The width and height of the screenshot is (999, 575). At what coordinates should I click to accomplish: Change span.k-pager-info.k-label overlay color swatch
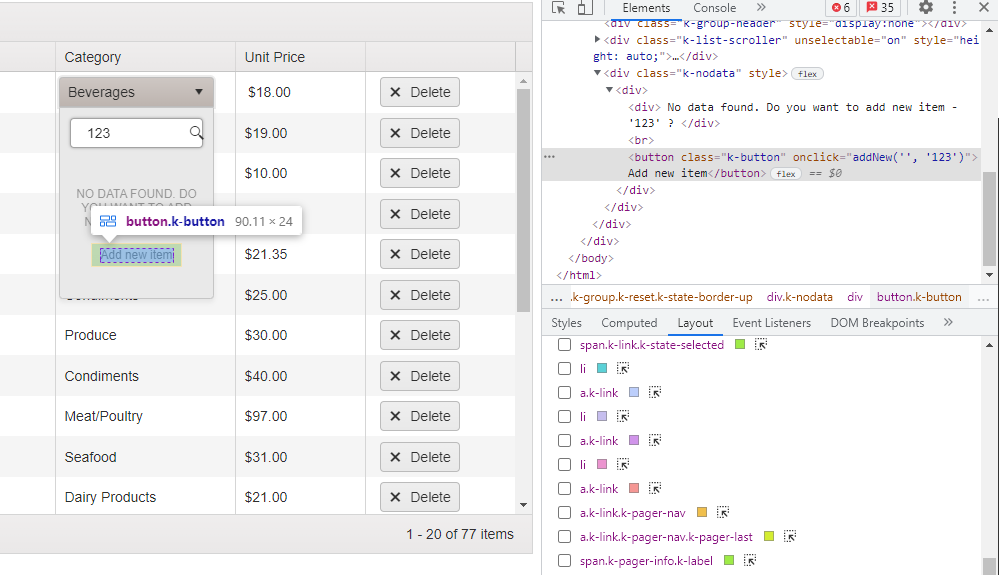pos(729,560)
